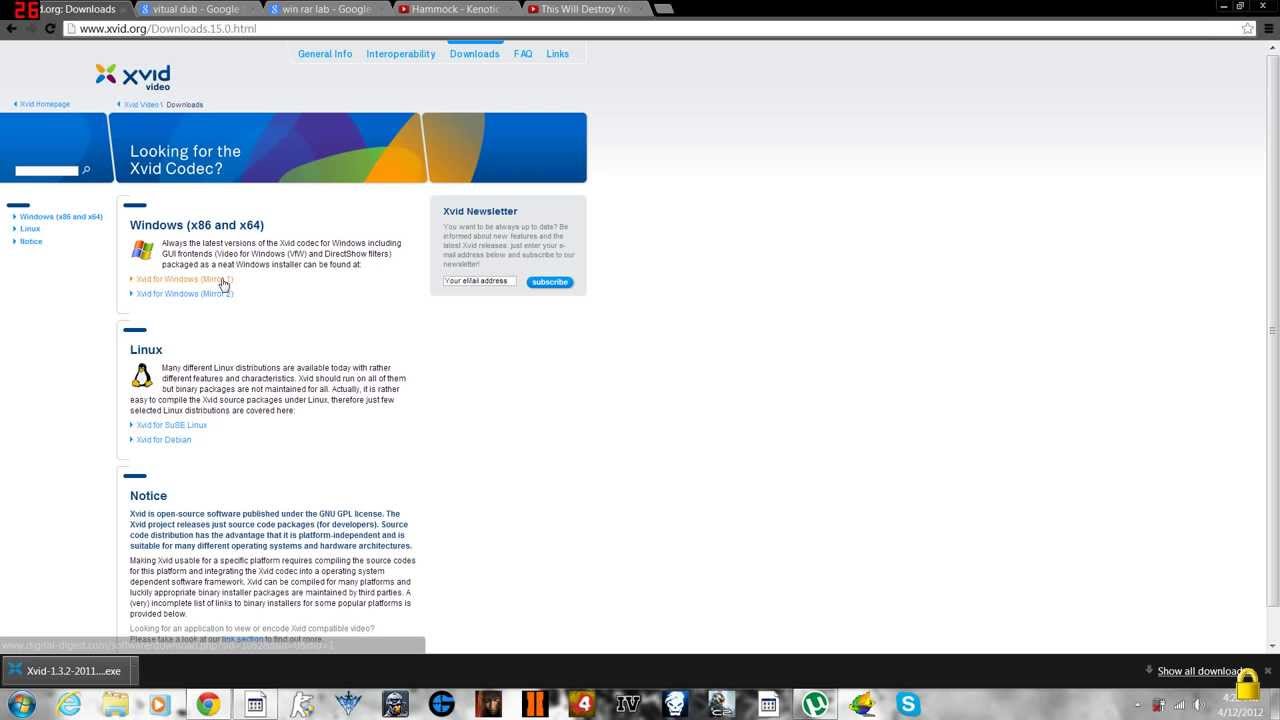Focus the 'Your eMail address' field
The image size is (1280, 720).
coord(480,281)
